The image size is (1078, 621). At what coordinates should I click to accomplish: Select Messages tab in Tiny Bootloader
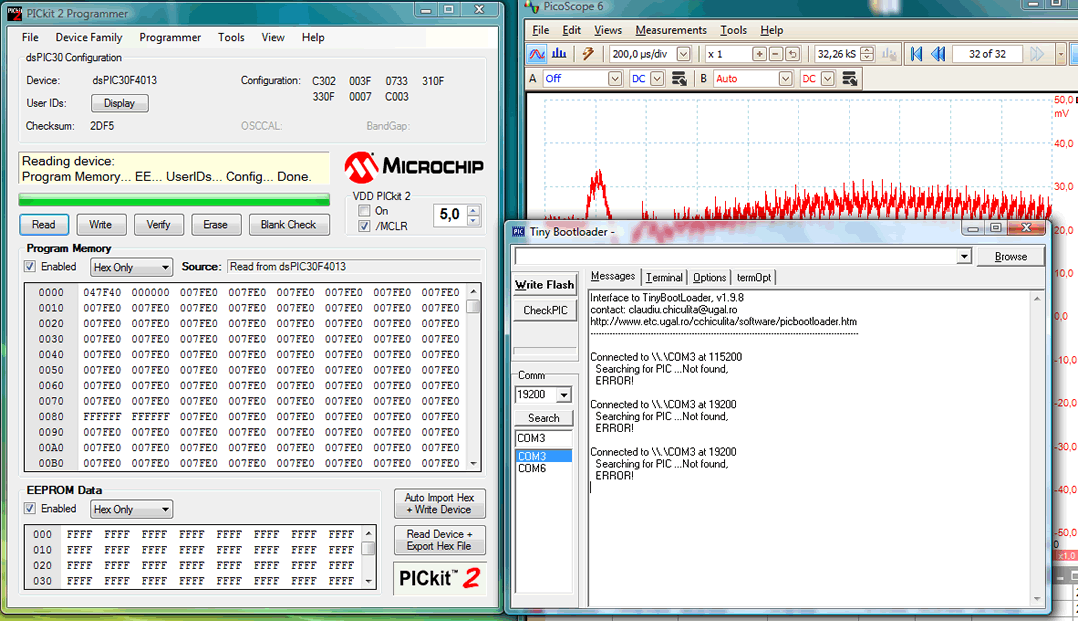(613, 276)
